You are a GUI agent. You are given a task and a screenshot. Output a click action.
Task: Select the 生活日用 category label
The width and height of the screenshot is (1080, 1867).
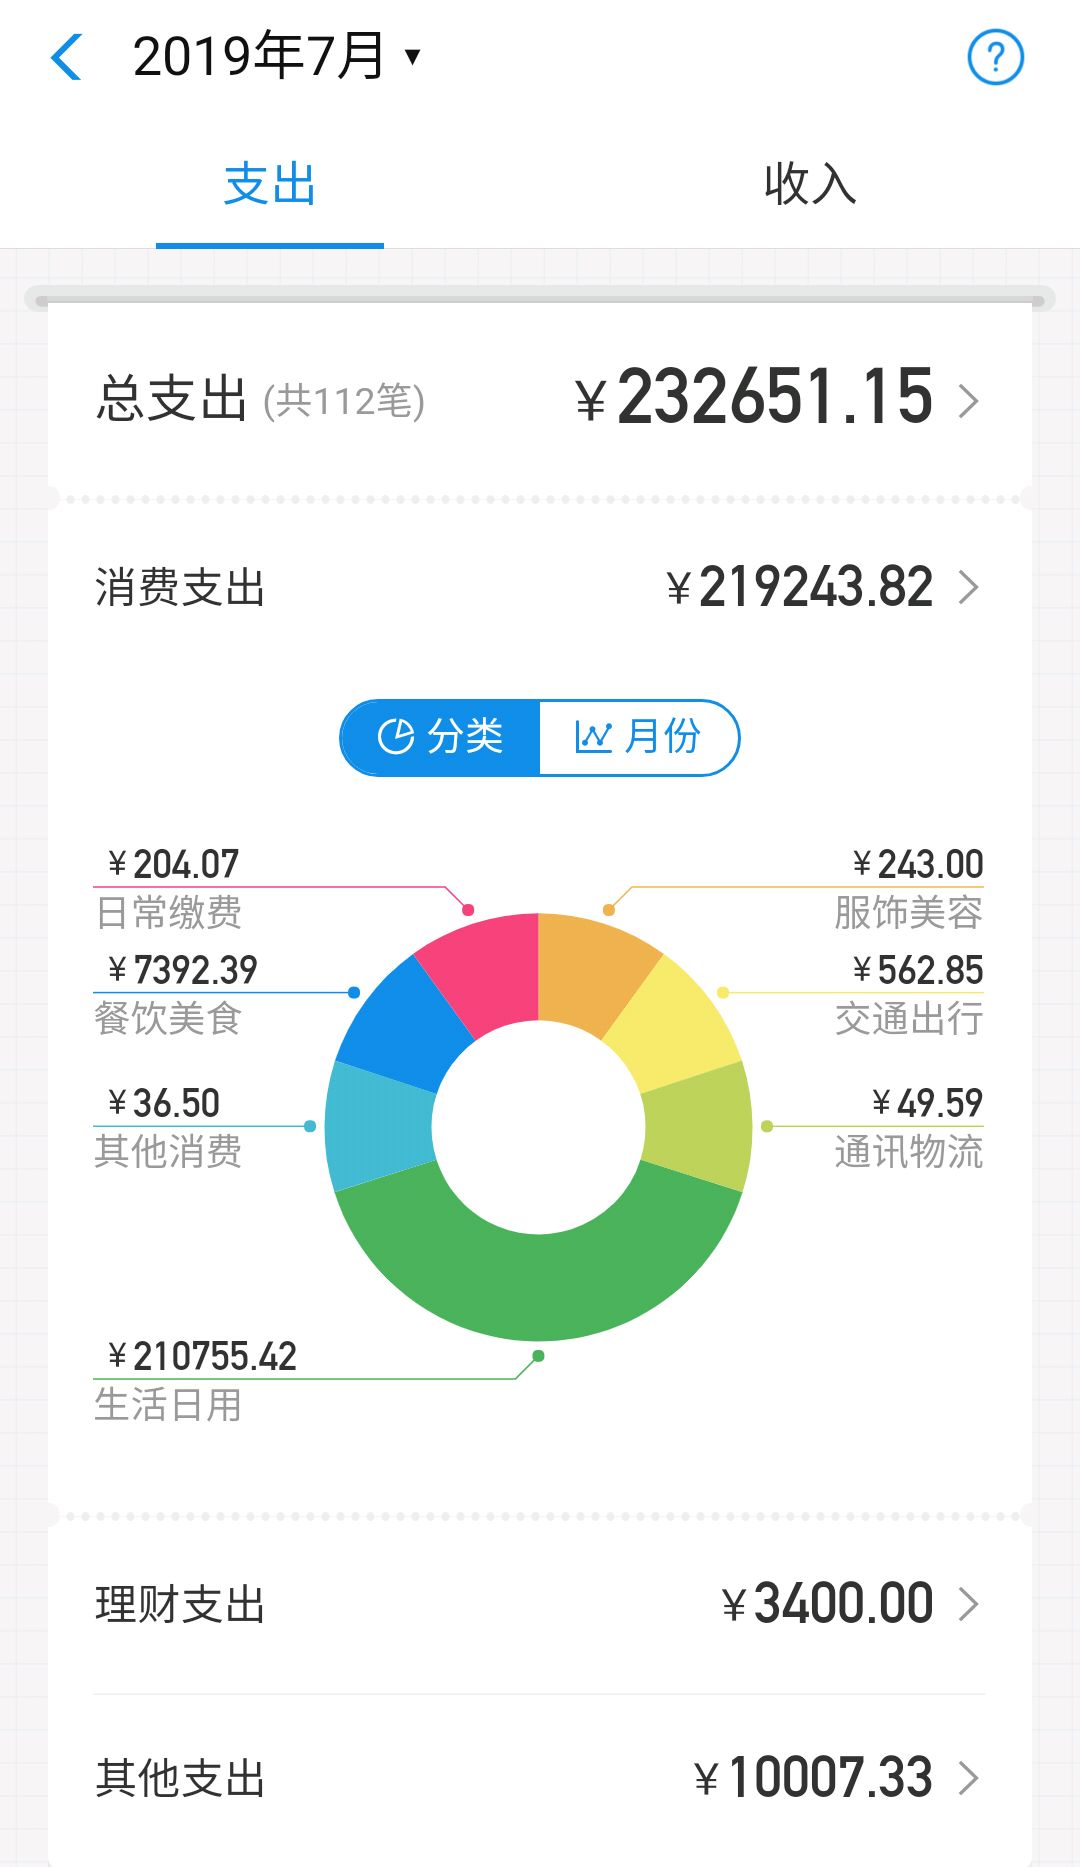click(168, 1405)
